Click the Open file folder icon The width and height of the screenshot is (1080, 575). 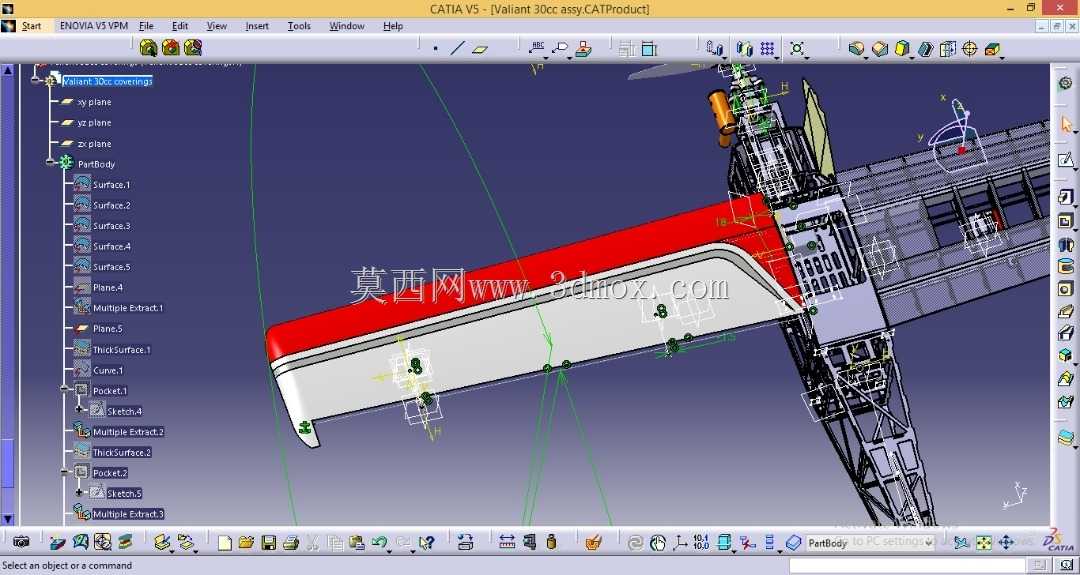tap(247, 543)
